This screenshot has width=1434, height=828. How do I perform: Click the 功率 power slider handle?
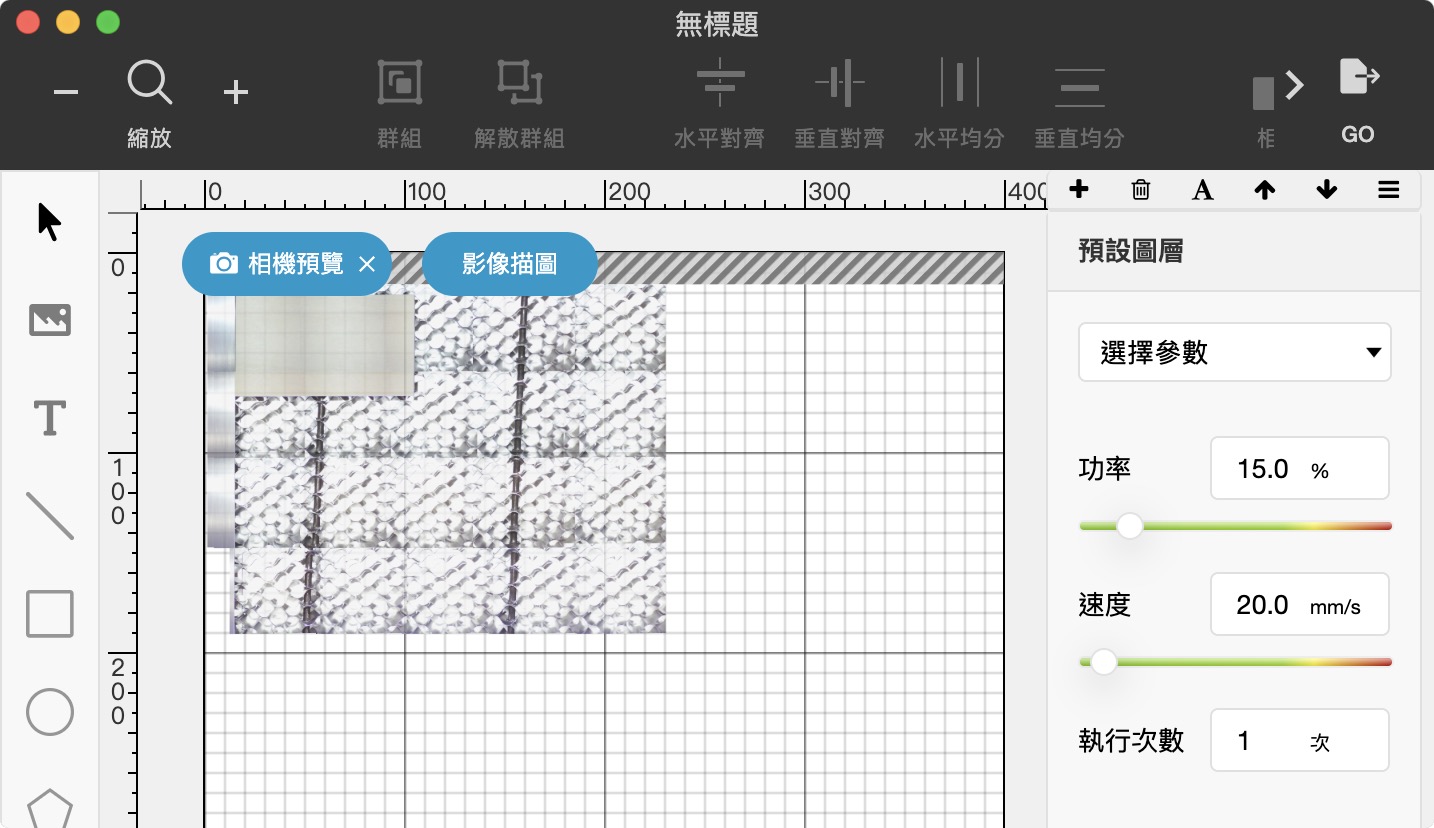[1129, 526]
